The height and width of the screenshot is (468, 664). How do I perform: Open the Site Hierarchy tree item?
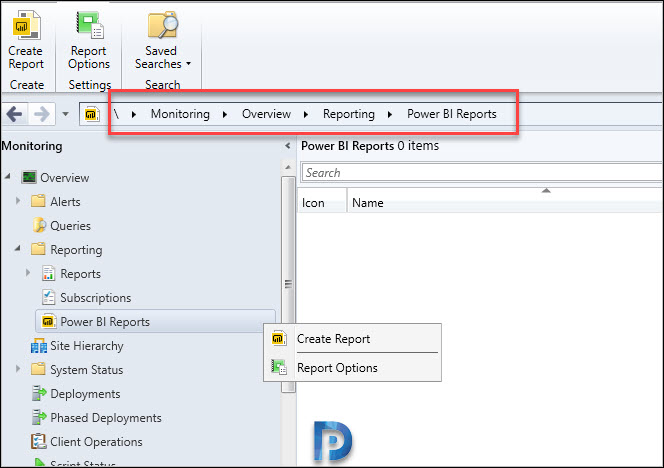(x=87, y=346)
